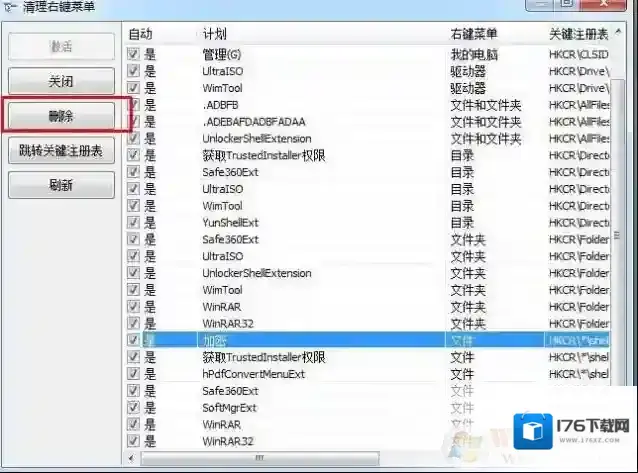Screen dimensions: 638x473
Task: Sort by the 计划 column header
Action: click(214, 34)
